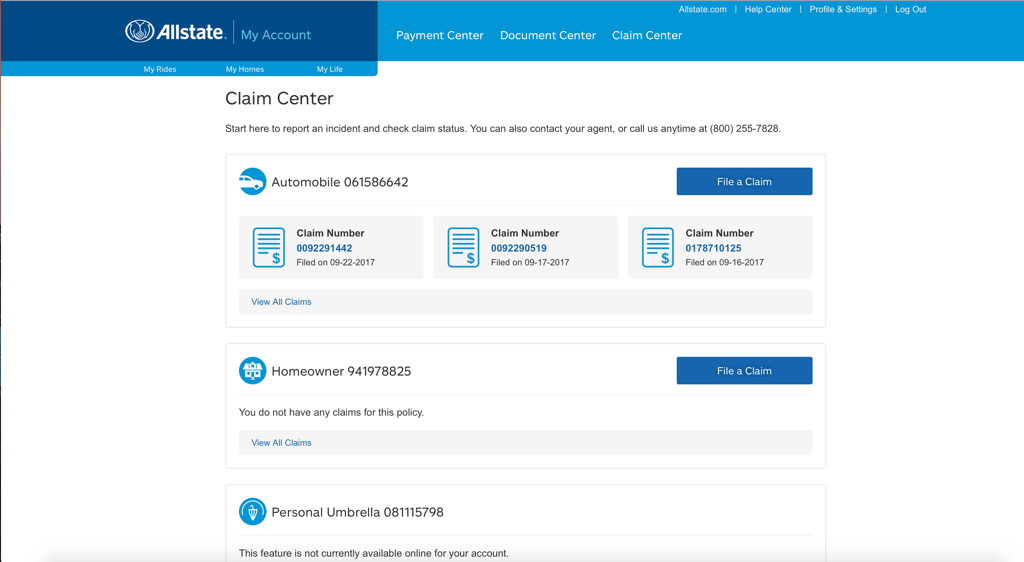Open Profile & Settings

click(843, 9)
